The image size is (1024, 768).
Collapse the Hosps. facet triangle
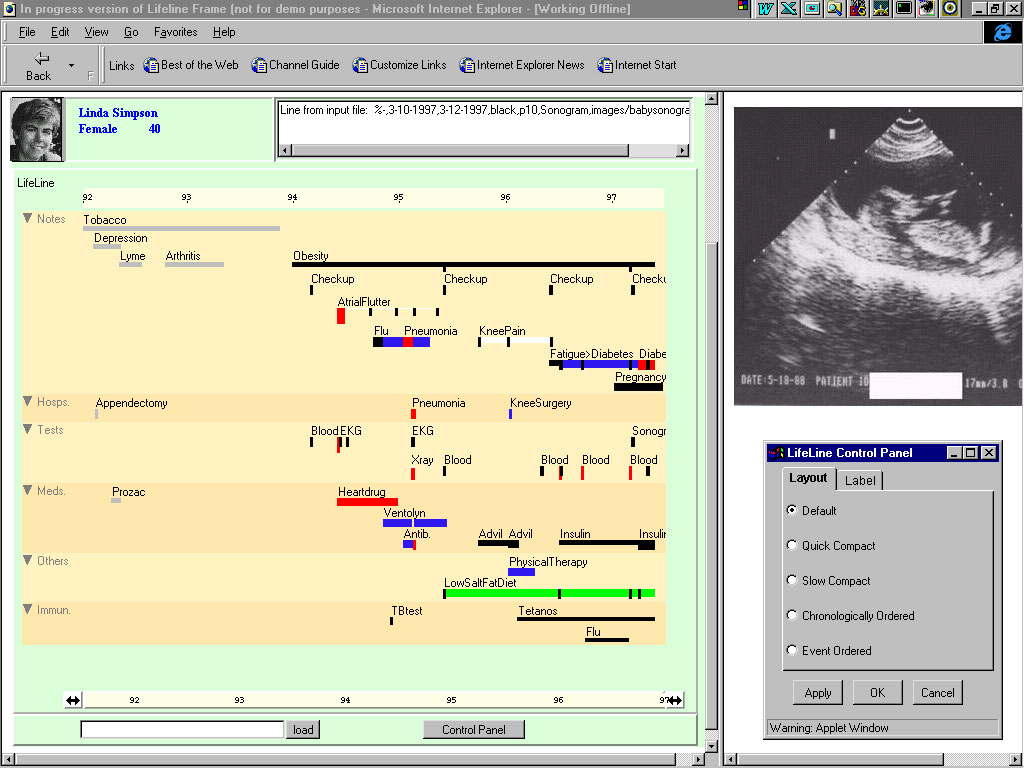point(27,401)
